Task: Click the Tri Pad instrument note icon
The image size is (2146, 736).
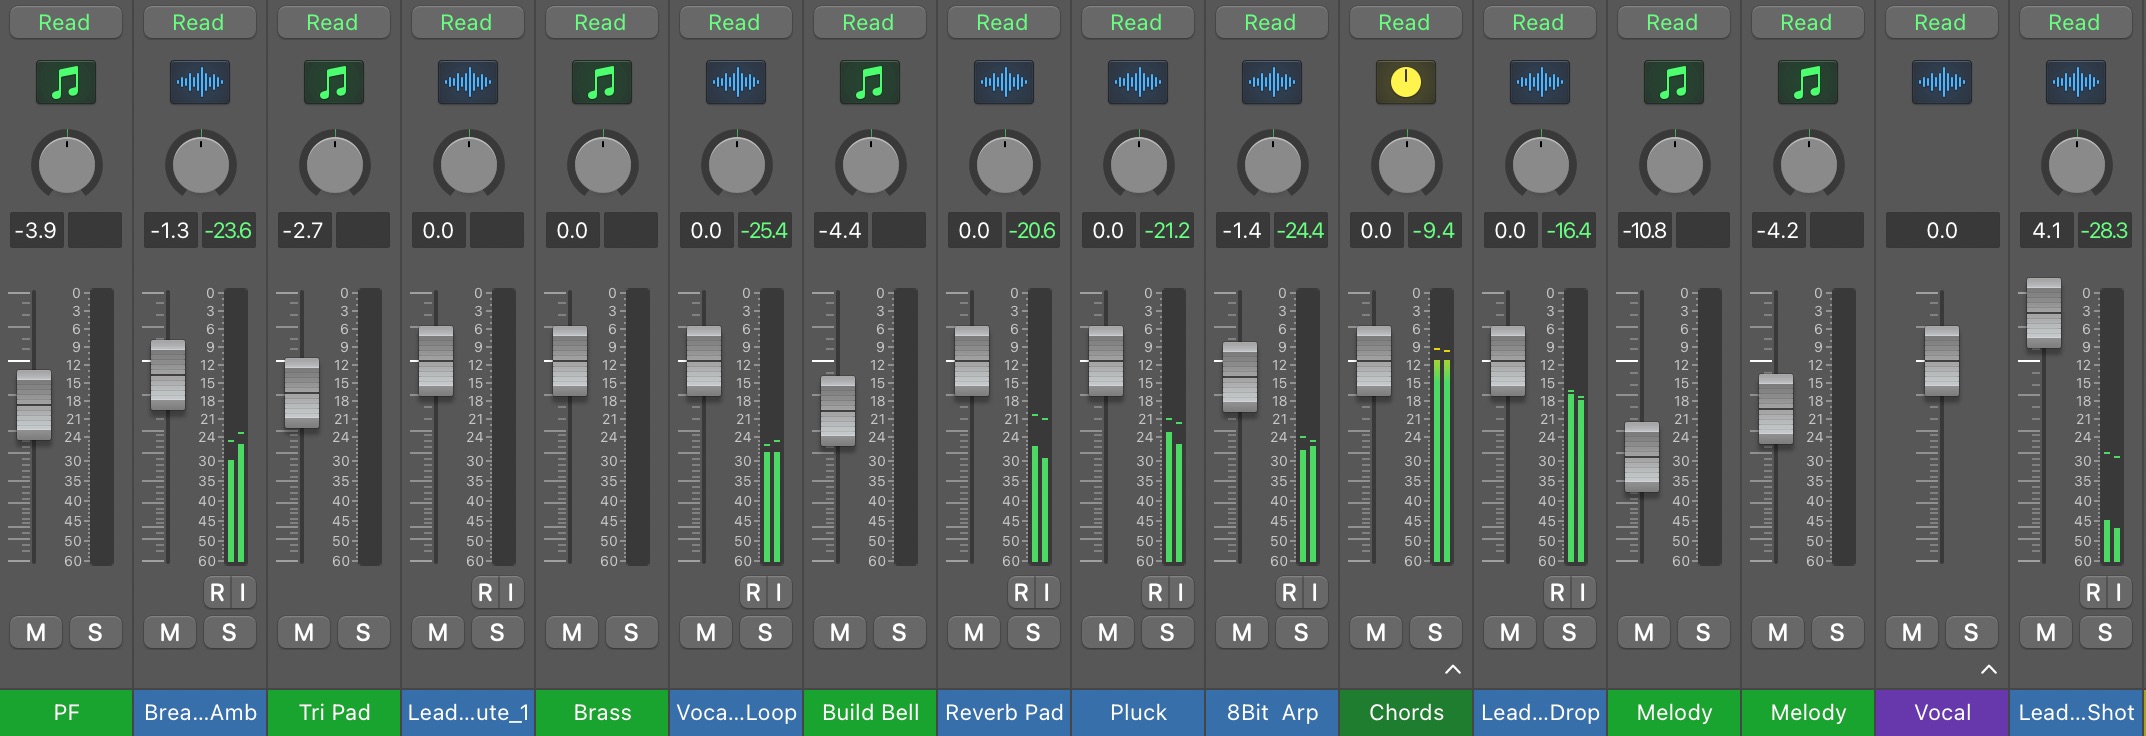Action: (334, 82)
